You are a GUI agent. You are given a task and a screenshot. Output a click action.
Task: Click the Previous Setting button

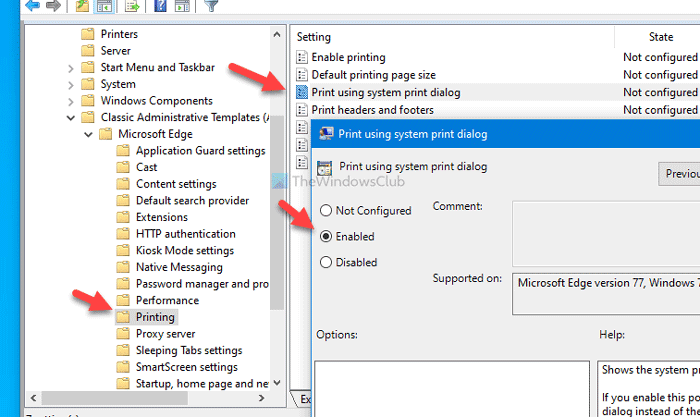(x=679, y=174)
